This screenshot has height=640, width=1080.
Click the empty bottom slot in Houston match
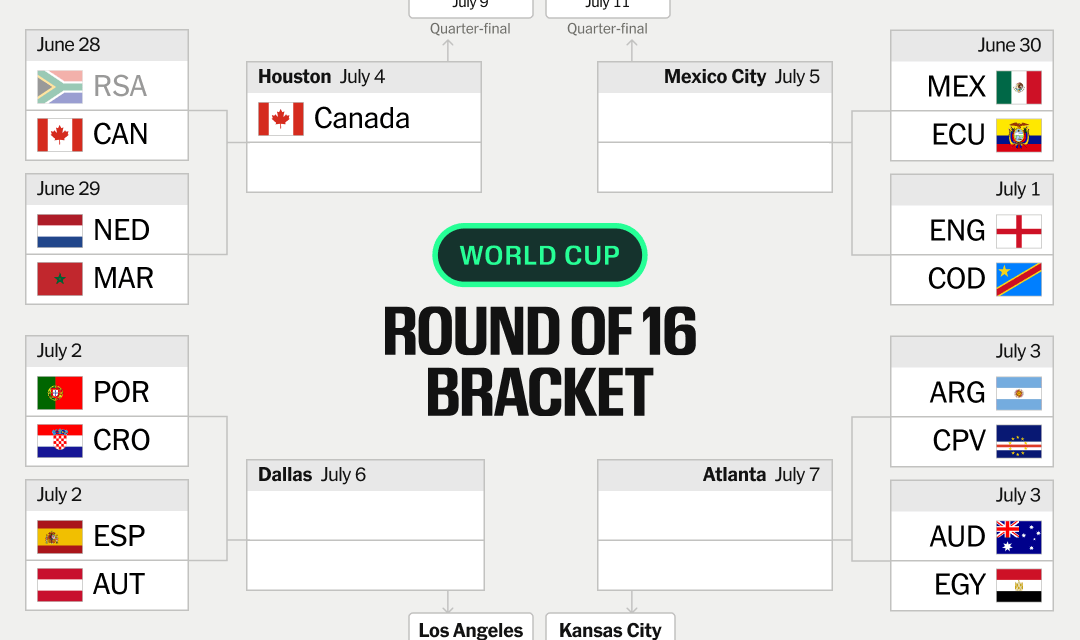(x=364, y=167)
